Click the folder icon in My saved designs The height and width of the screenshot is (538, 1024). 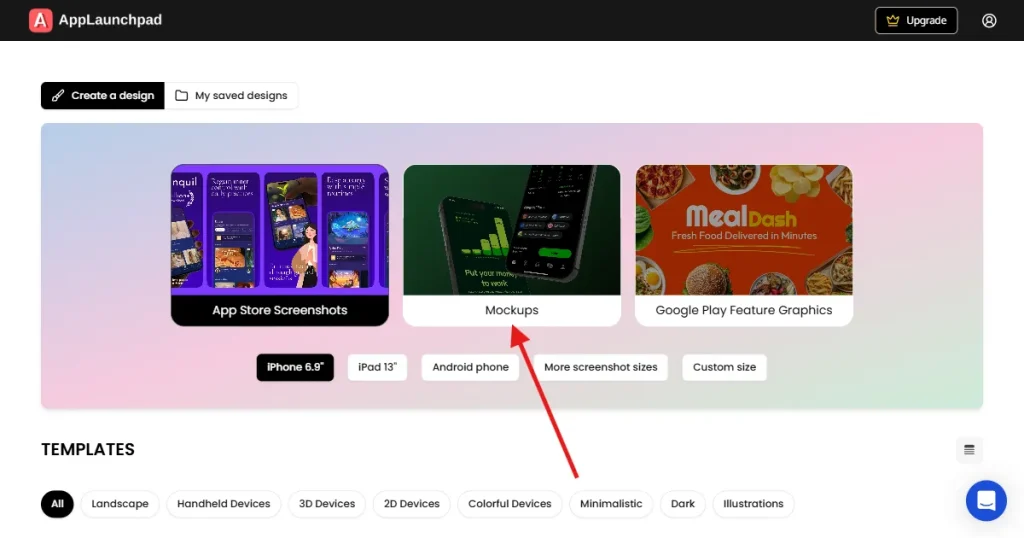tap(182, 95)
